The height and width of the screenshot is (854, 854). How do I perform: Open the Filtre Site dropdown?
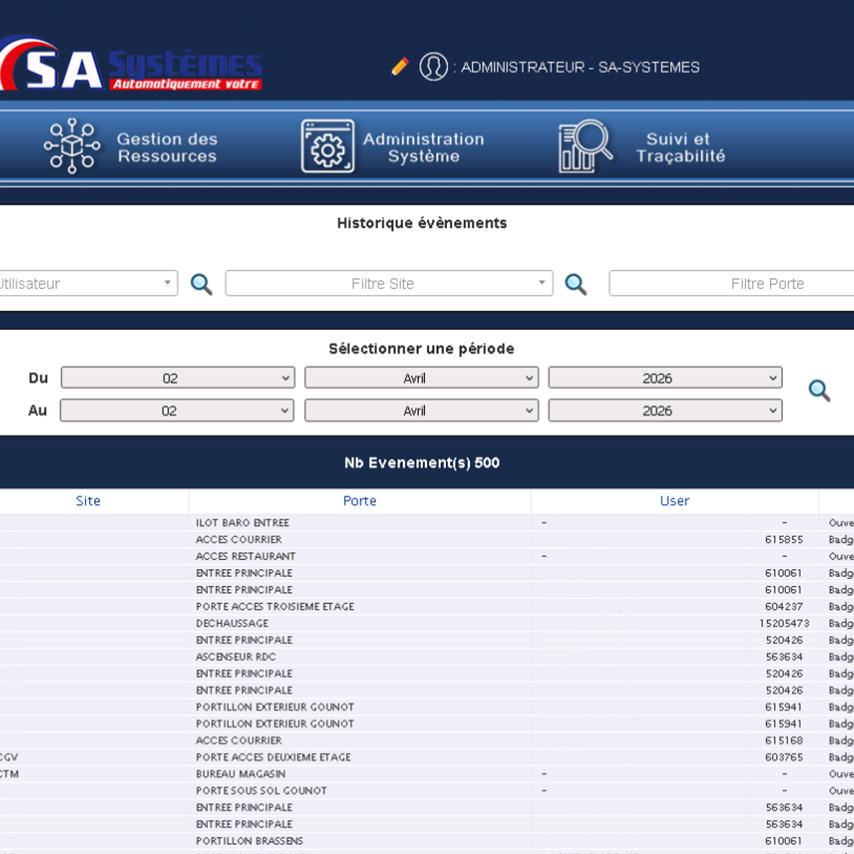point(389,284)
